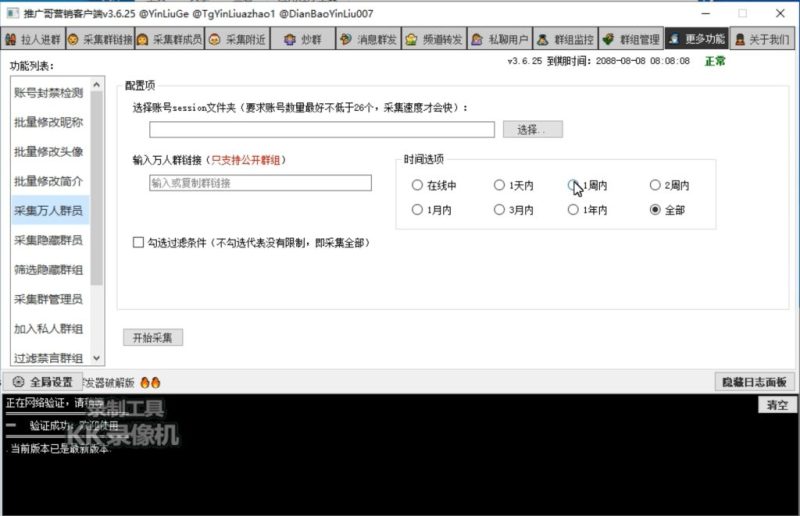Viewport: 800px width, 516px height.
Task: Open 全局设置 global settings
Action: point(43,381)
